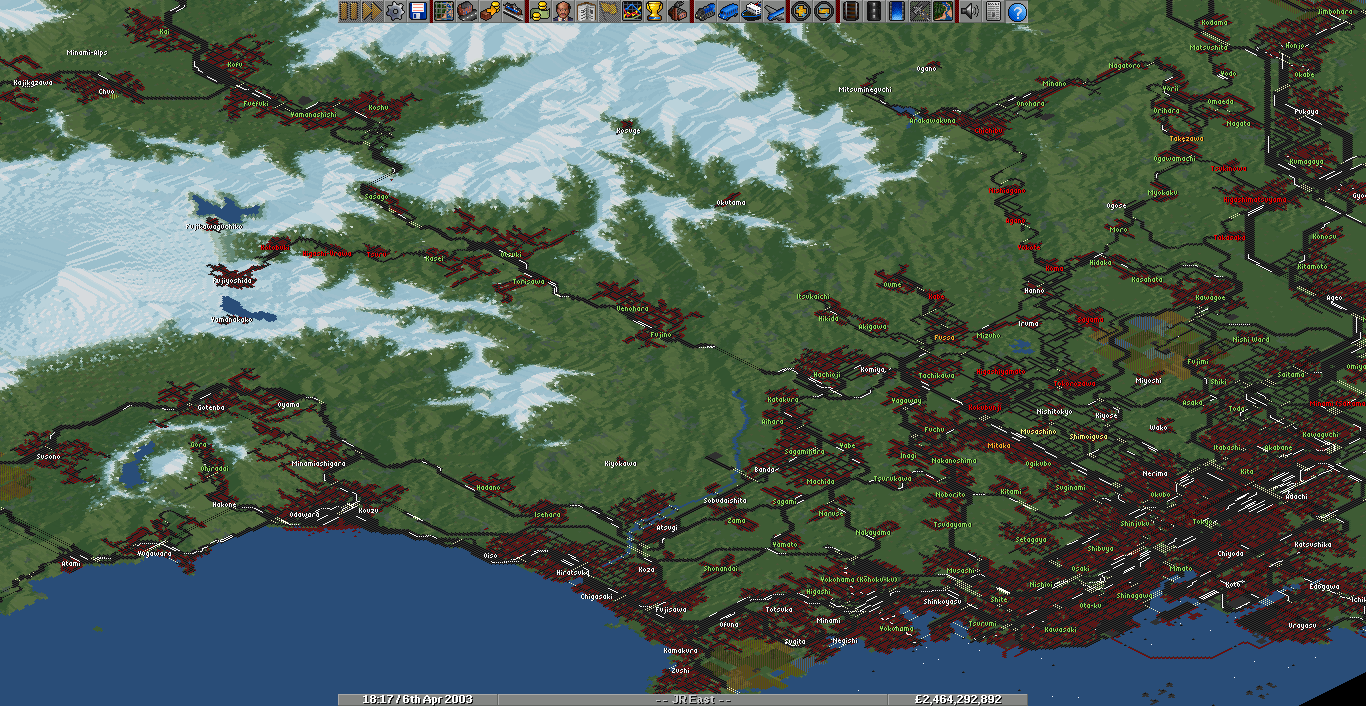Open the help question mark menu
1366x706 pixels.
click(1016, 12)
